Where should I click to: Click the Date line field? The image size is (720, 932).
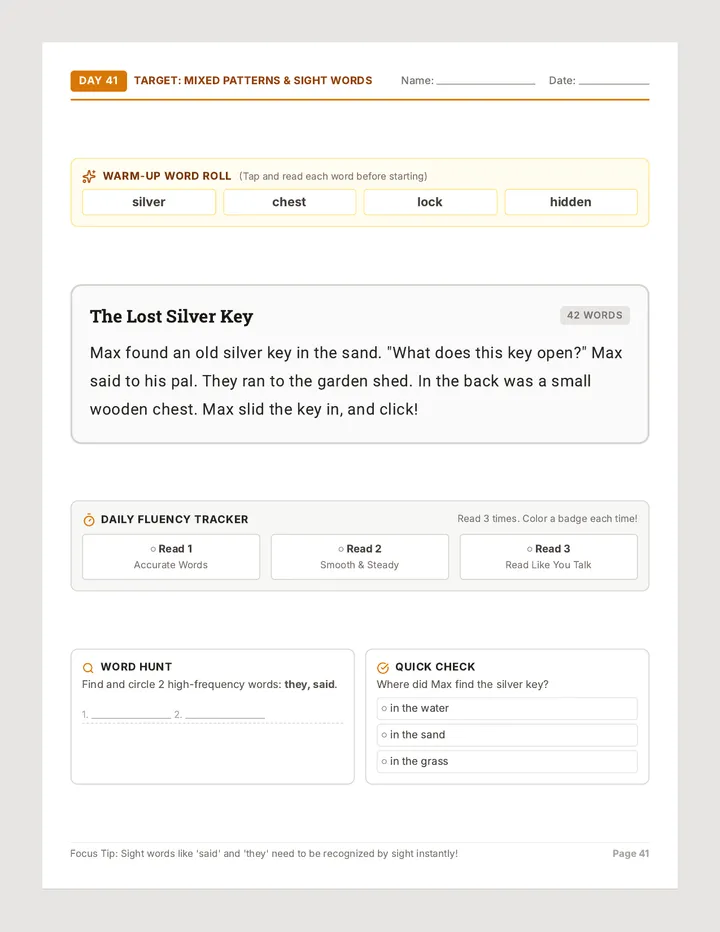point(614,81)
